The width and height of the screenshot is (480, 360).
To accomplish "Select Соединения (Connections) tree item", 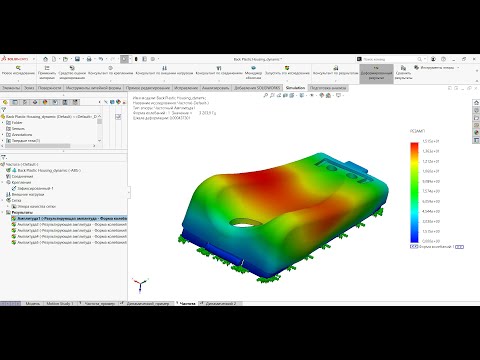I will click(x=19, y=176).
